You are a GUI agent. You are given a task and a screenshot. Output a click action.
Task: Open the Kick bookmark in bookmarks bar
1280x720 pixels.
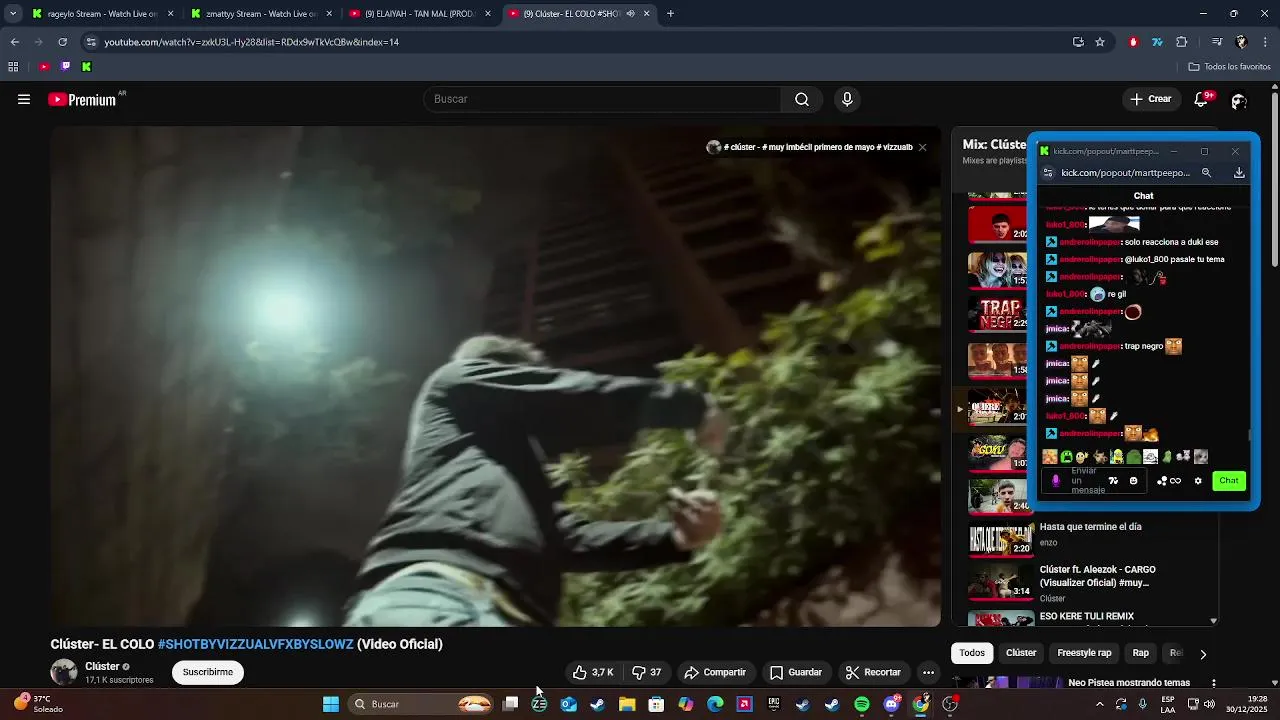click(86, 67)
